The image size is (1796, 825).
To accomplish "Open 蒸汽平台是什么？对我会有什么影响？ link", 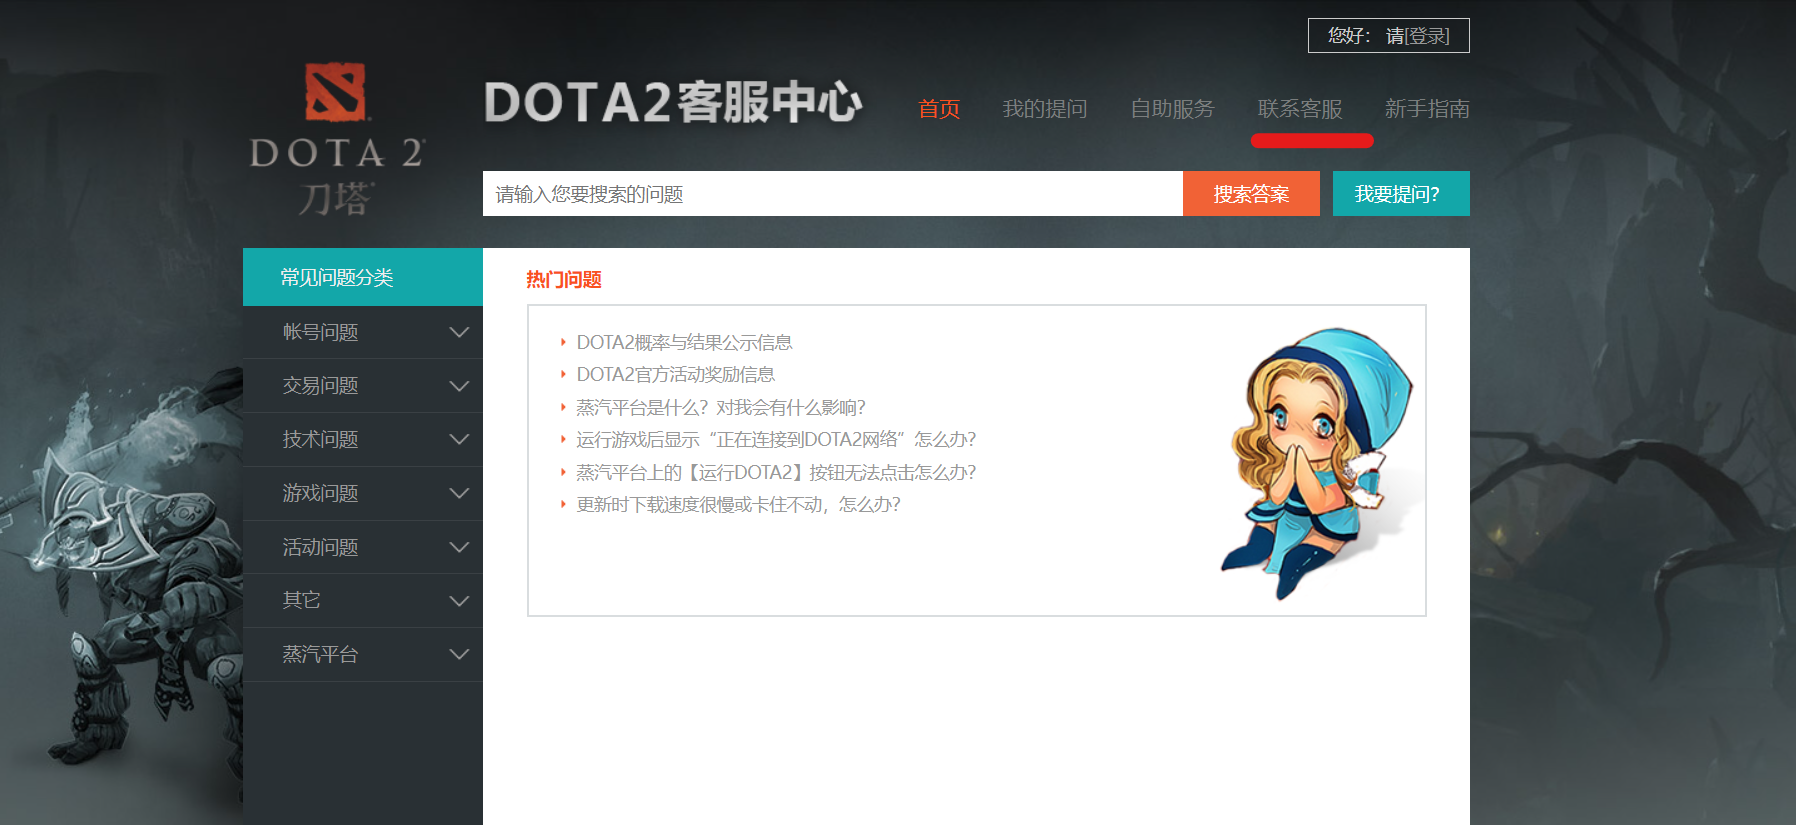I will (721, 407).
